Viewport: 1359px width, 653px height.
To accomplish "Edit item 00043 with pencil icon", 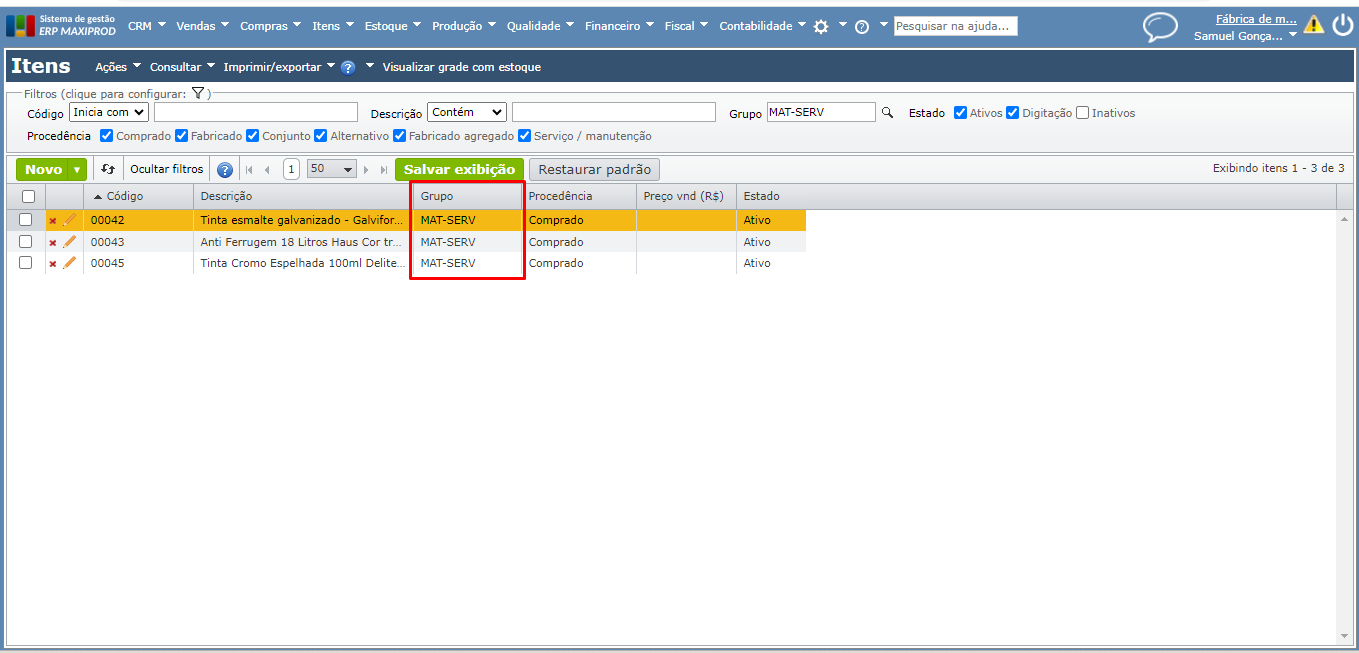I will pos(69,241).
